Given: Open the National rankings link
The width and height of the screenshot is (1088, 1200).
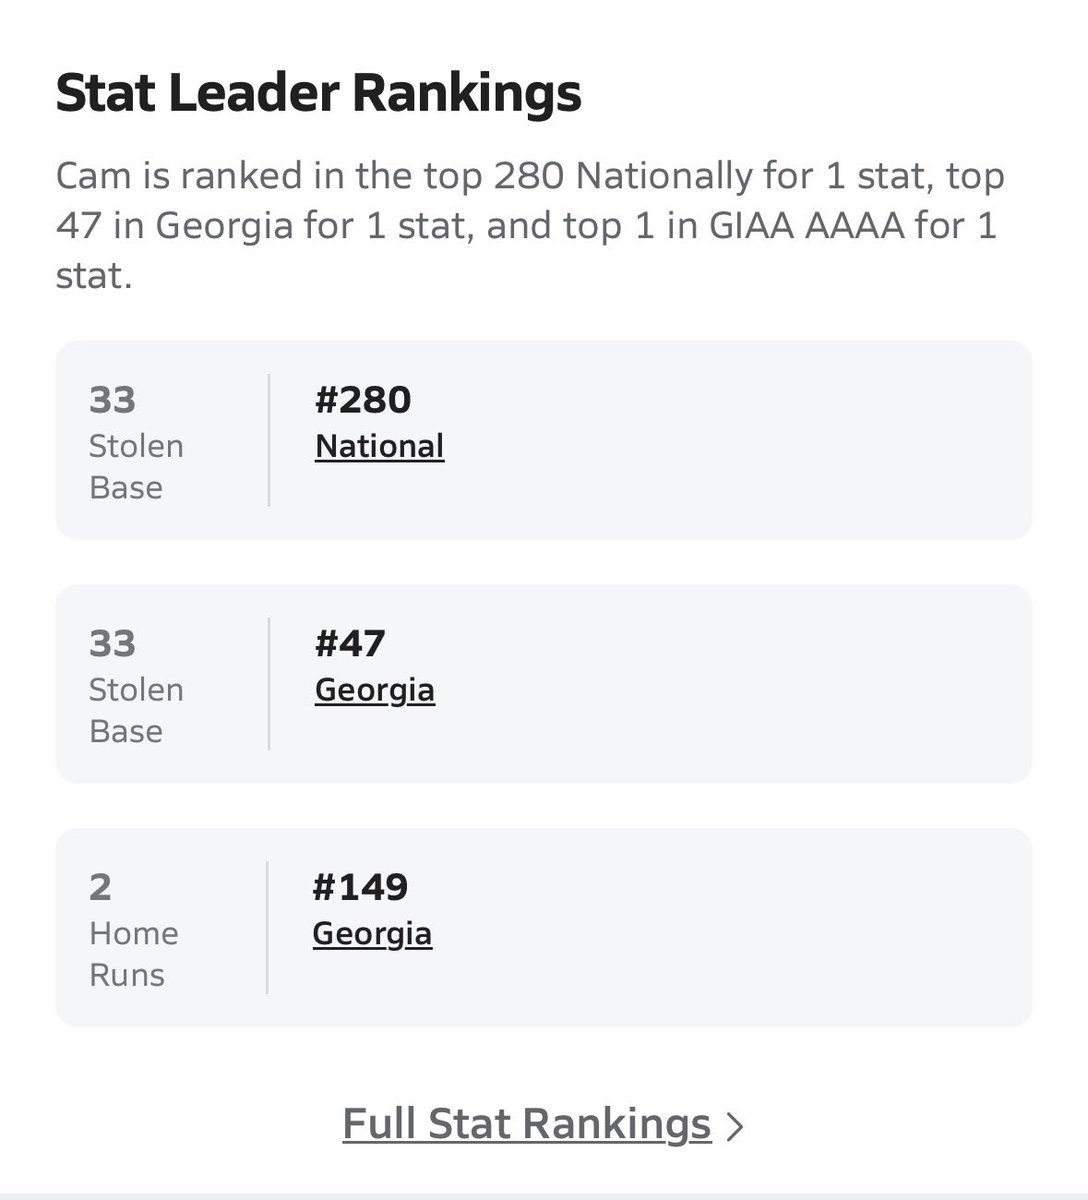Looking at the screenshot, I should (x=379, y=446).
